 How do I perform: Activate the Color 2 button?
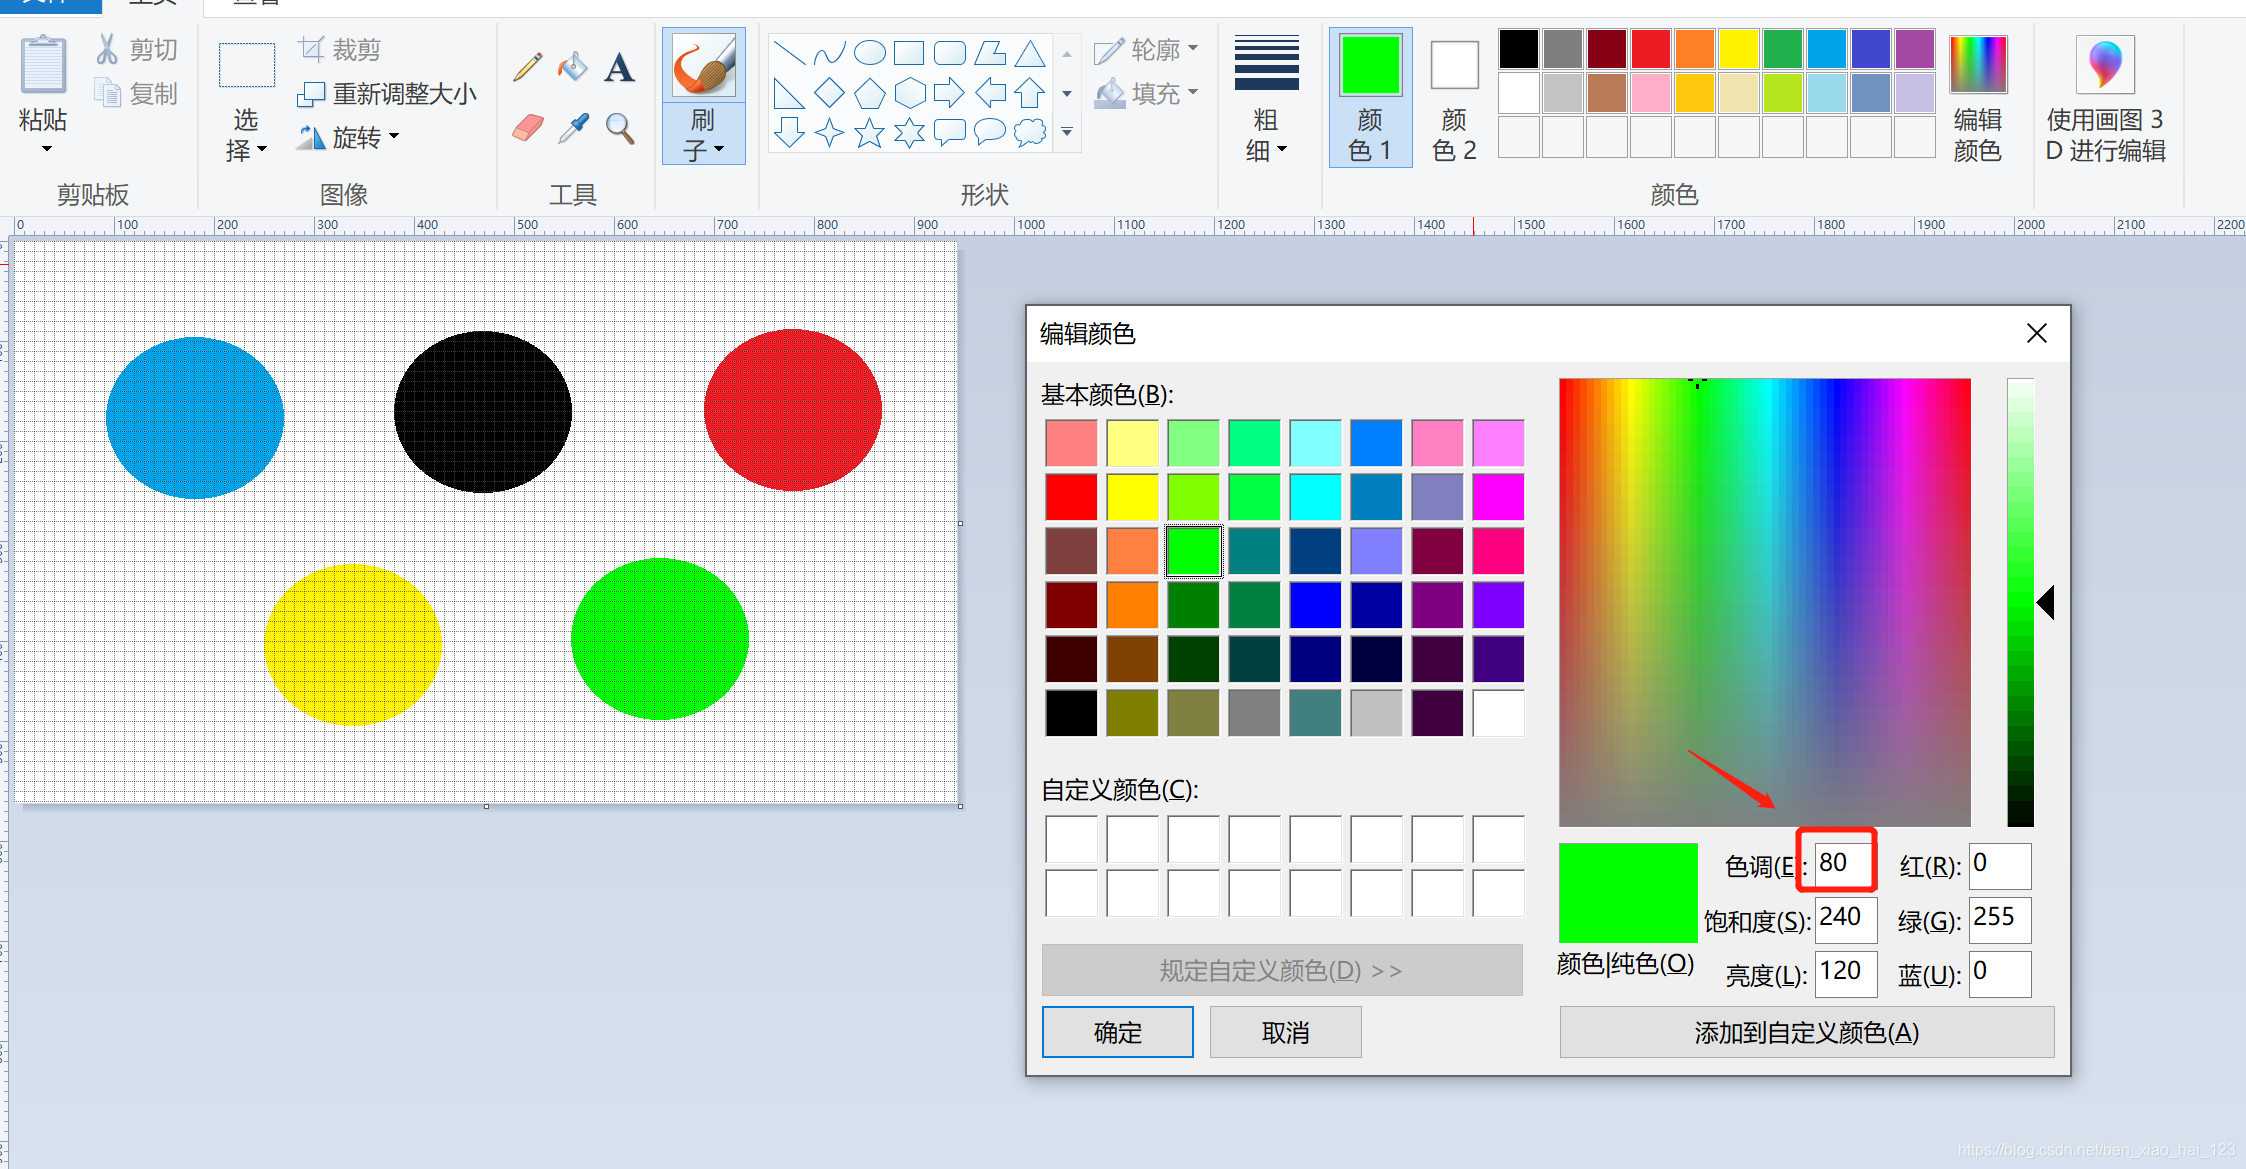(x=1454, y=98)
